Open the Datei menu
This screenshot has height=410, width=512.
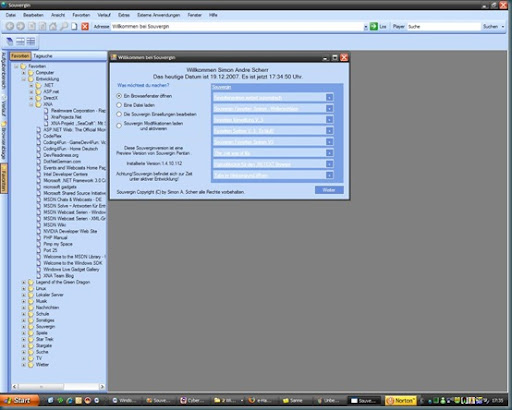point(10,15)
